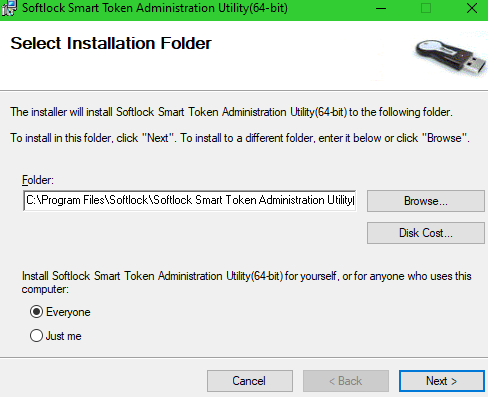488x397 pixels.
Task: Click inside the Folder path field
Action: 190,201
